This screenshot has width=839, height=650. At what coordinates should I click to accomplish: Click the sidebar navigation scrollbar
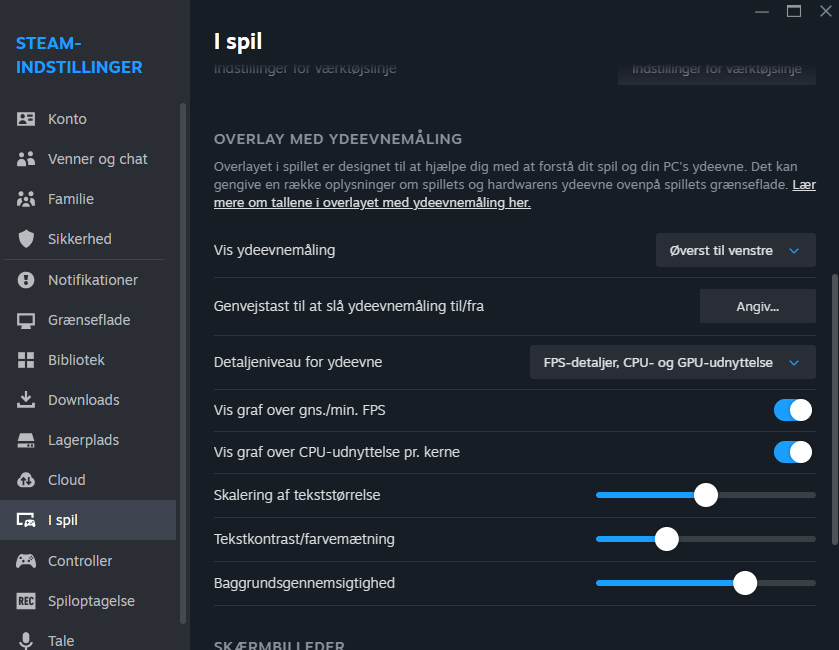click(x=183, y=364)
